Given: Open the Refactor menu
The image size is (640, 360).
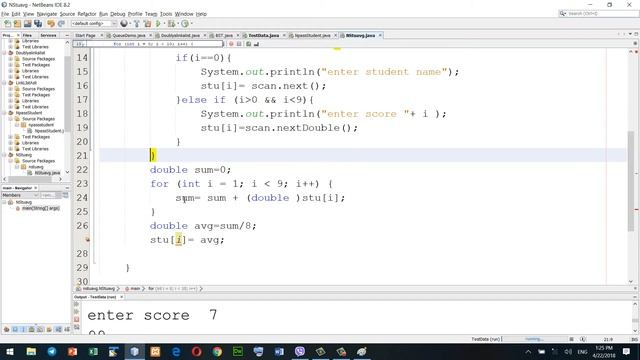Looking at the screenshot, I should tap(87, 14).
